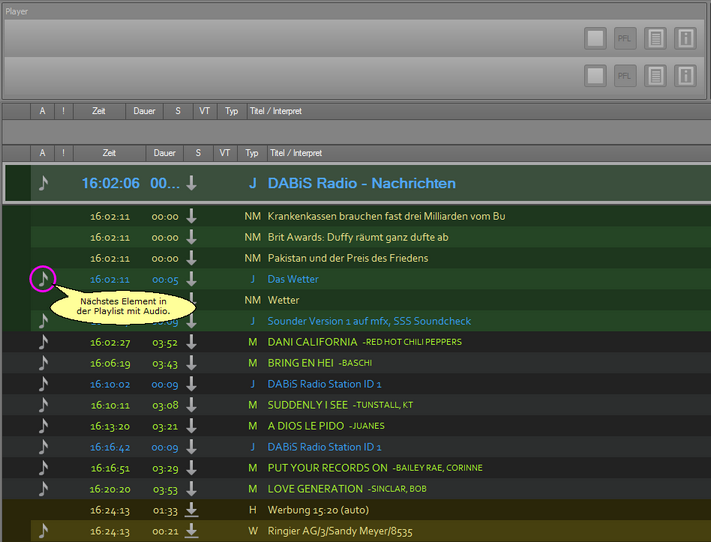Select the LOVE GENERATION song title
Image resolution: width=711 pixels, height=542 pixels.
[315, 489]
